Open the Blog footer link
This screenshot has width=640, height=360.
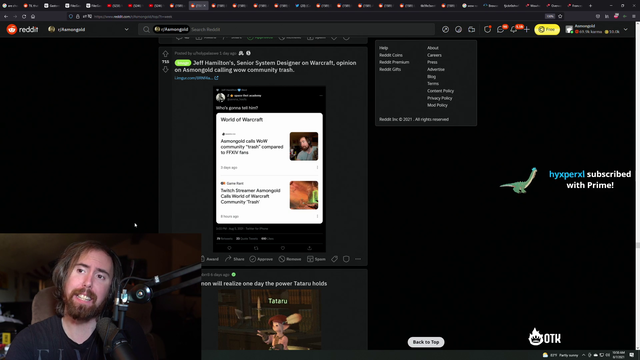[x=431, y=77]
